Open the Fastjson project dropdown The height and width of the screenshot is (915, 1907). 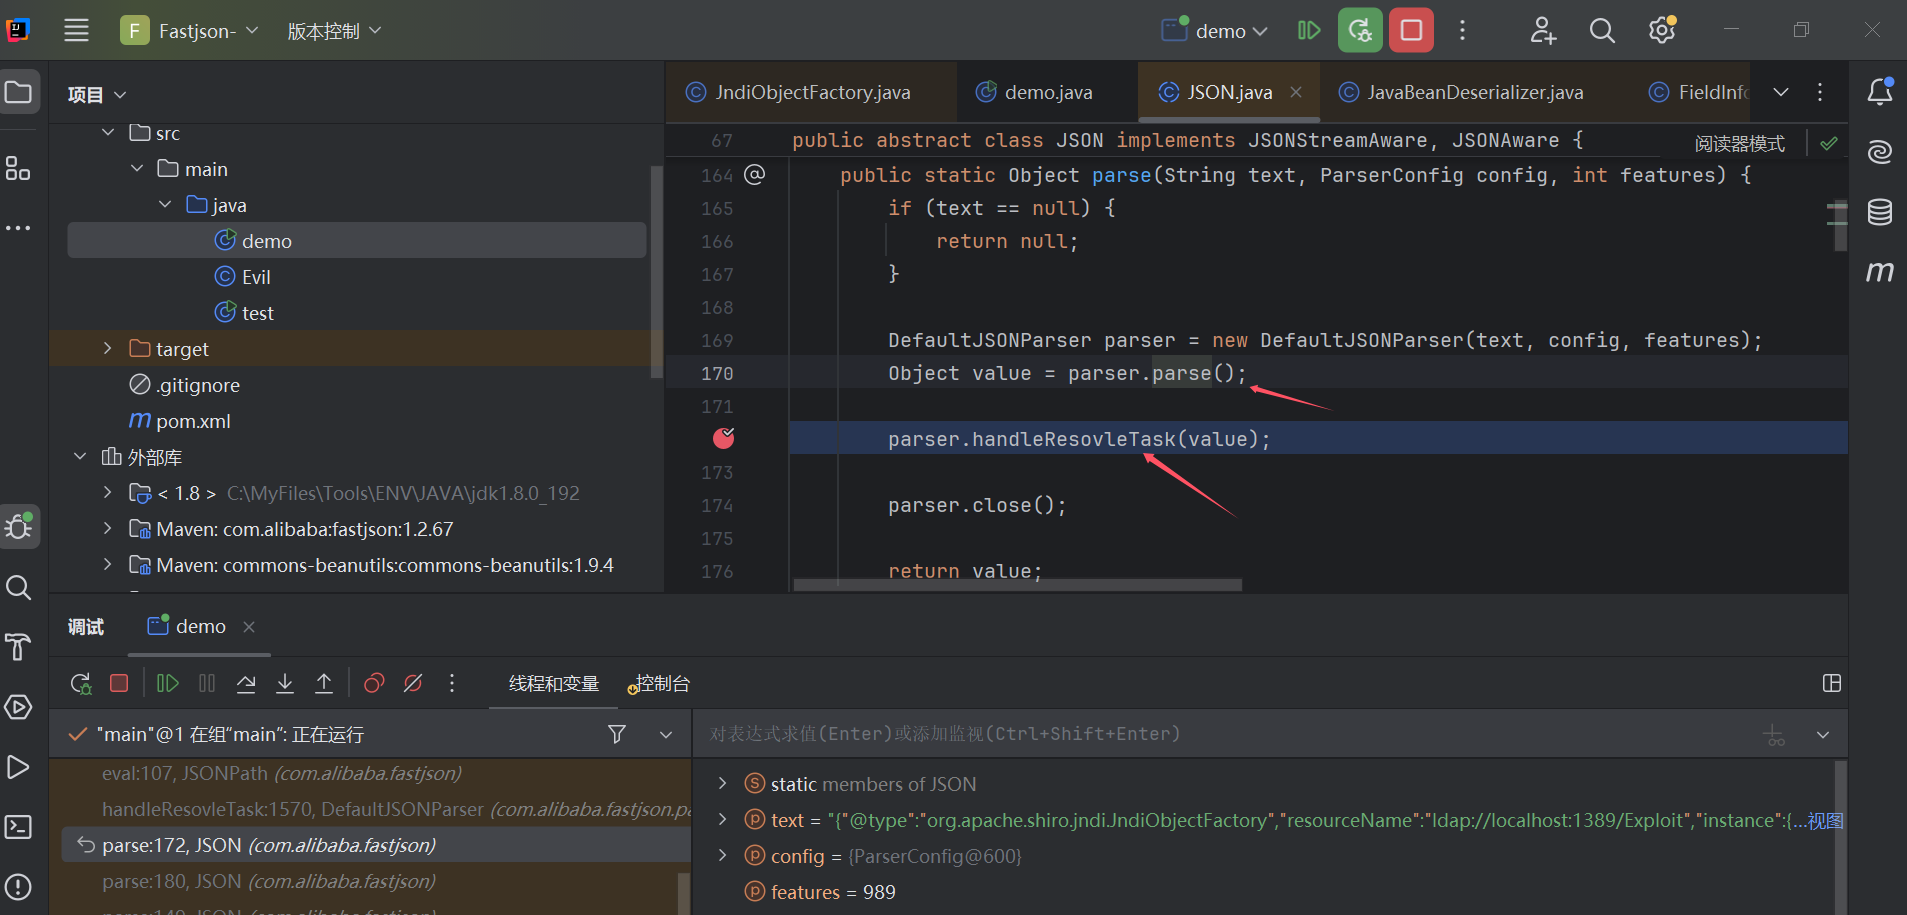click(x=189, y=30)
